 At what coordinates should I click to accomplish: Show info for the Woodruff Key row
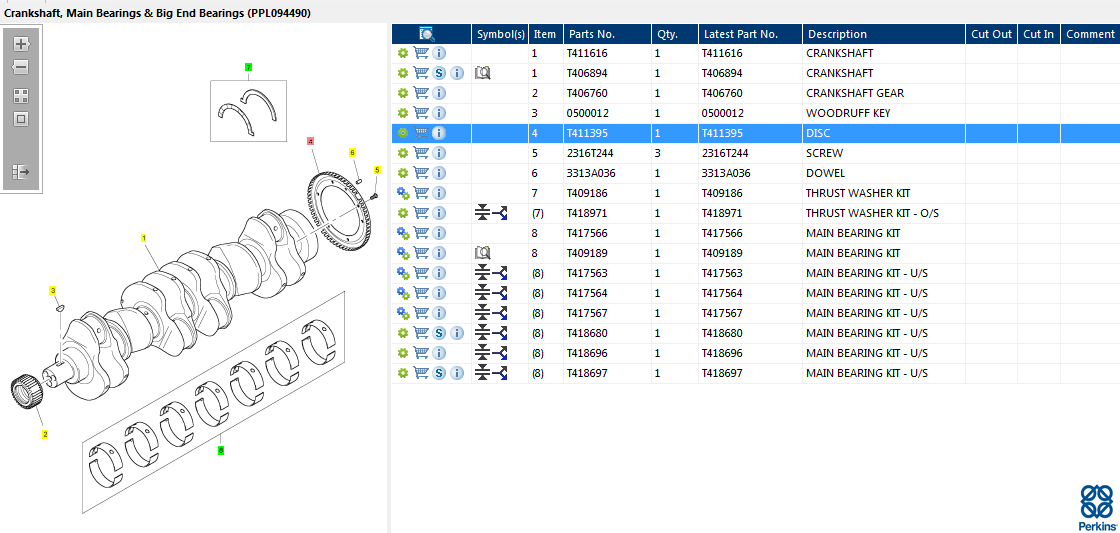(x=439, y=113)
